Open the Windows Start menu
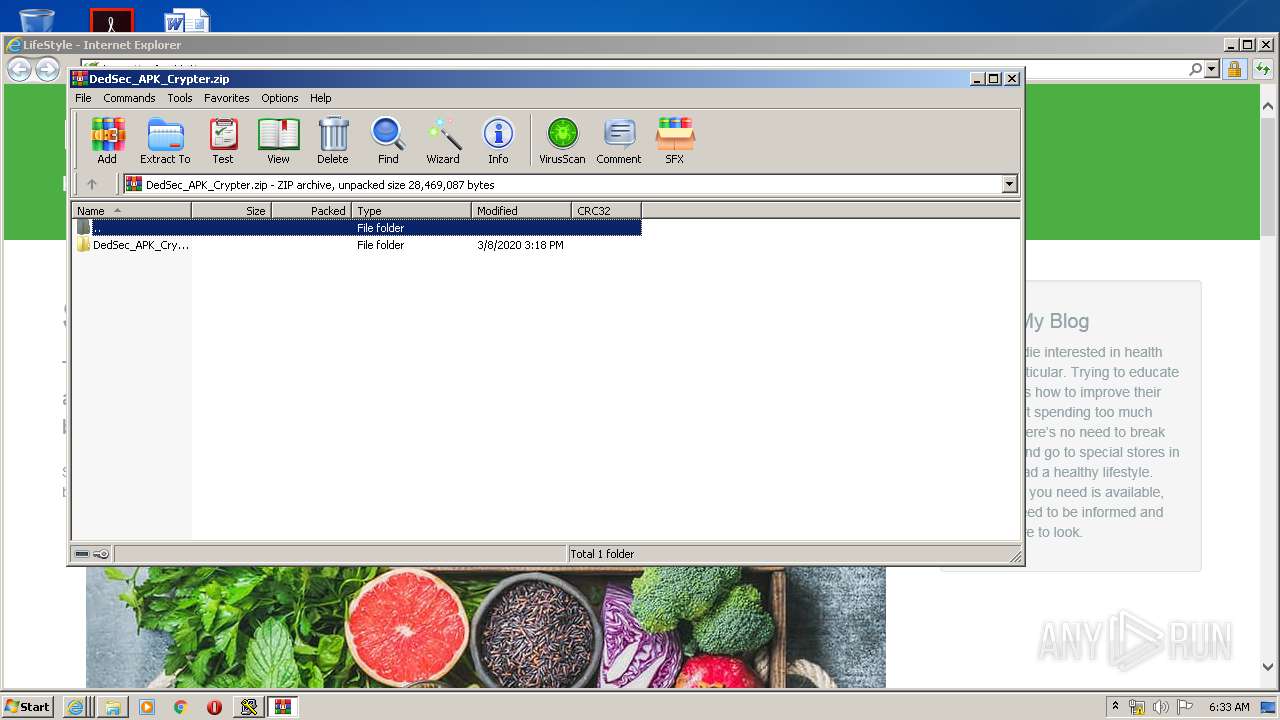Image resolution: width=1280 pixels, height=720 pixels. 28,706
